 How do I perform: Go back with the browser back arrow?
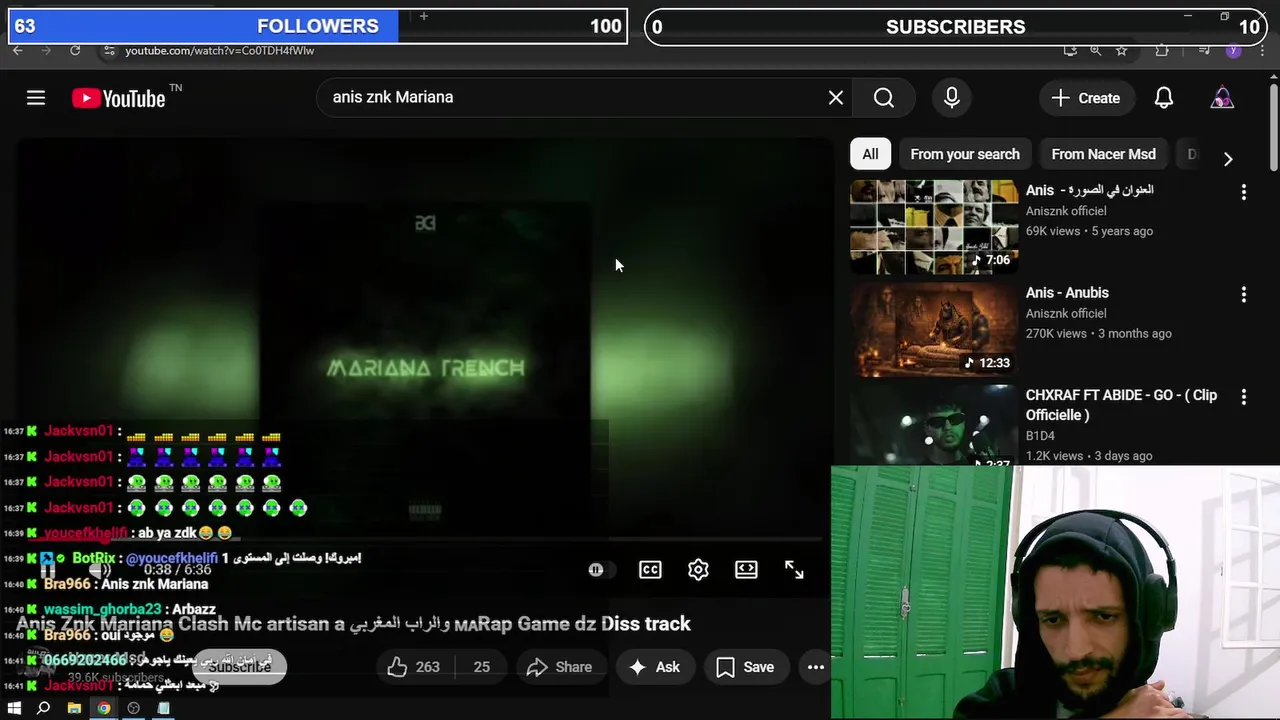click(17, 50)
